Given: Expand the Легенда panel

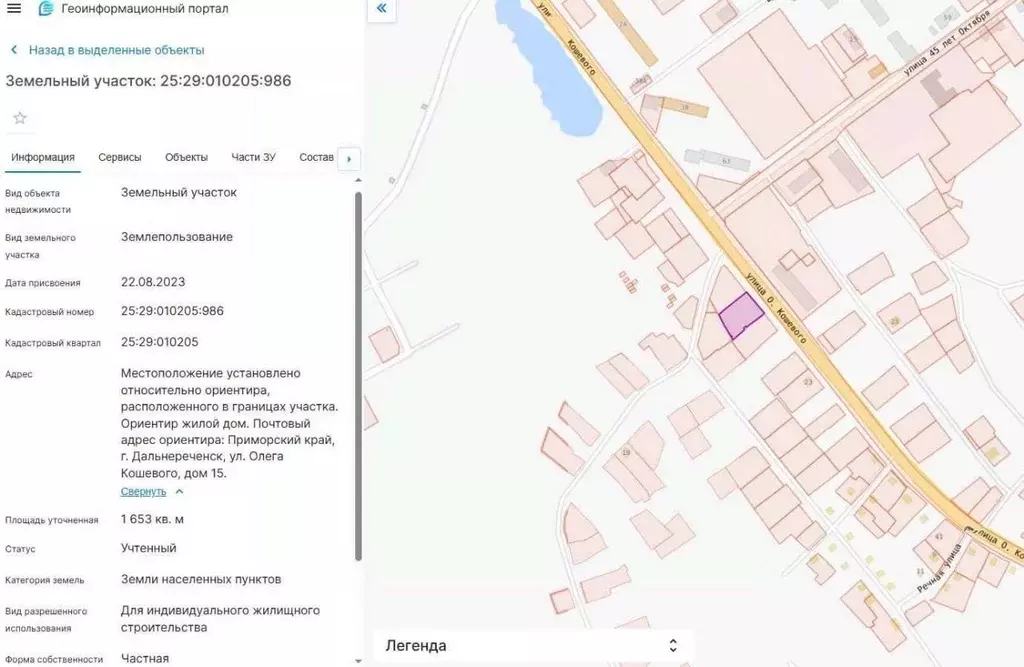Looking at the screenshot, I should (673, 646).
